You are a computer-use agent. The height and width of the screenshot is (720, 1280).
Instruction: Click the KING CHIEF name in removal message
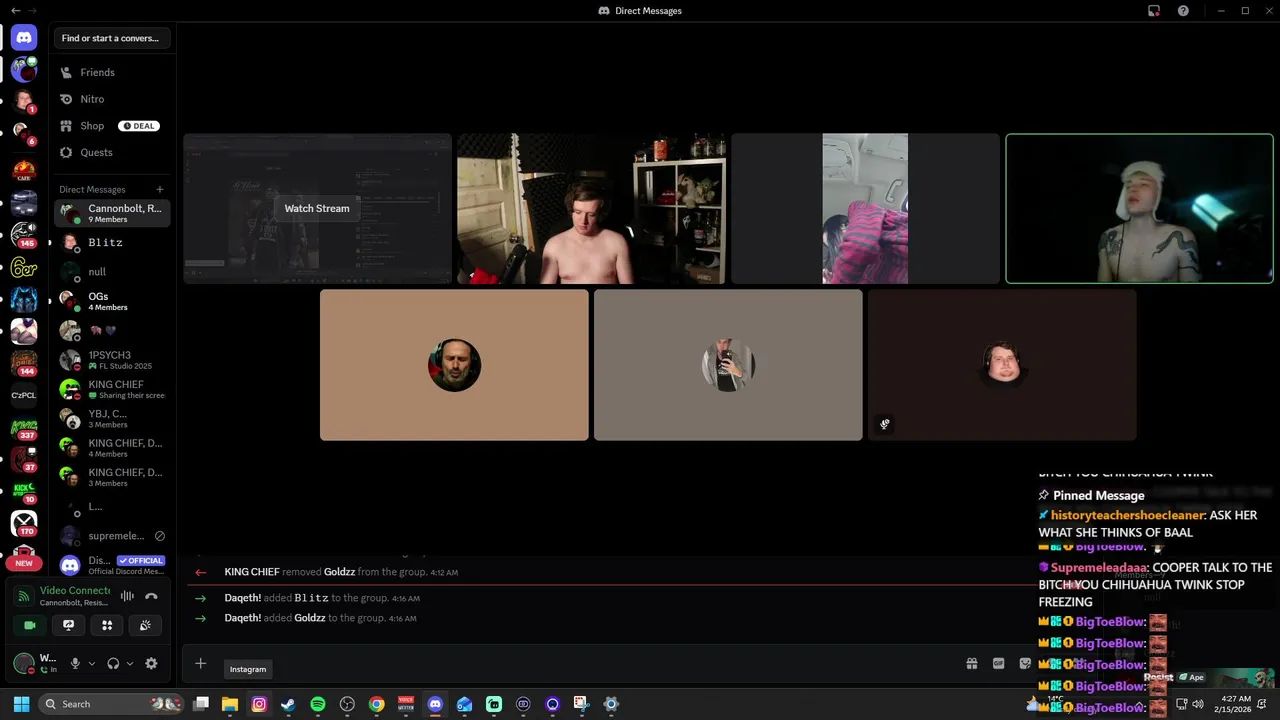tap(252, 572)
